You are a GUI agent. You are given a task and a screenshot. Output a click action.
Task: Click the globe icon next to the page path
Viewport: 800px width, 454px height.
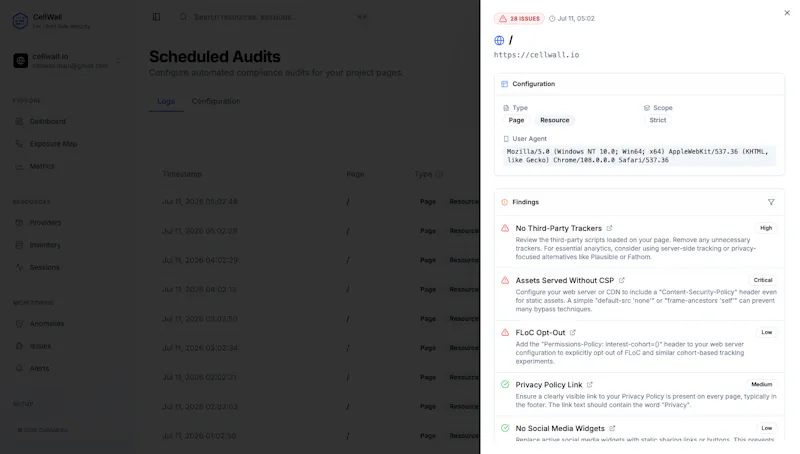point(499,40)
